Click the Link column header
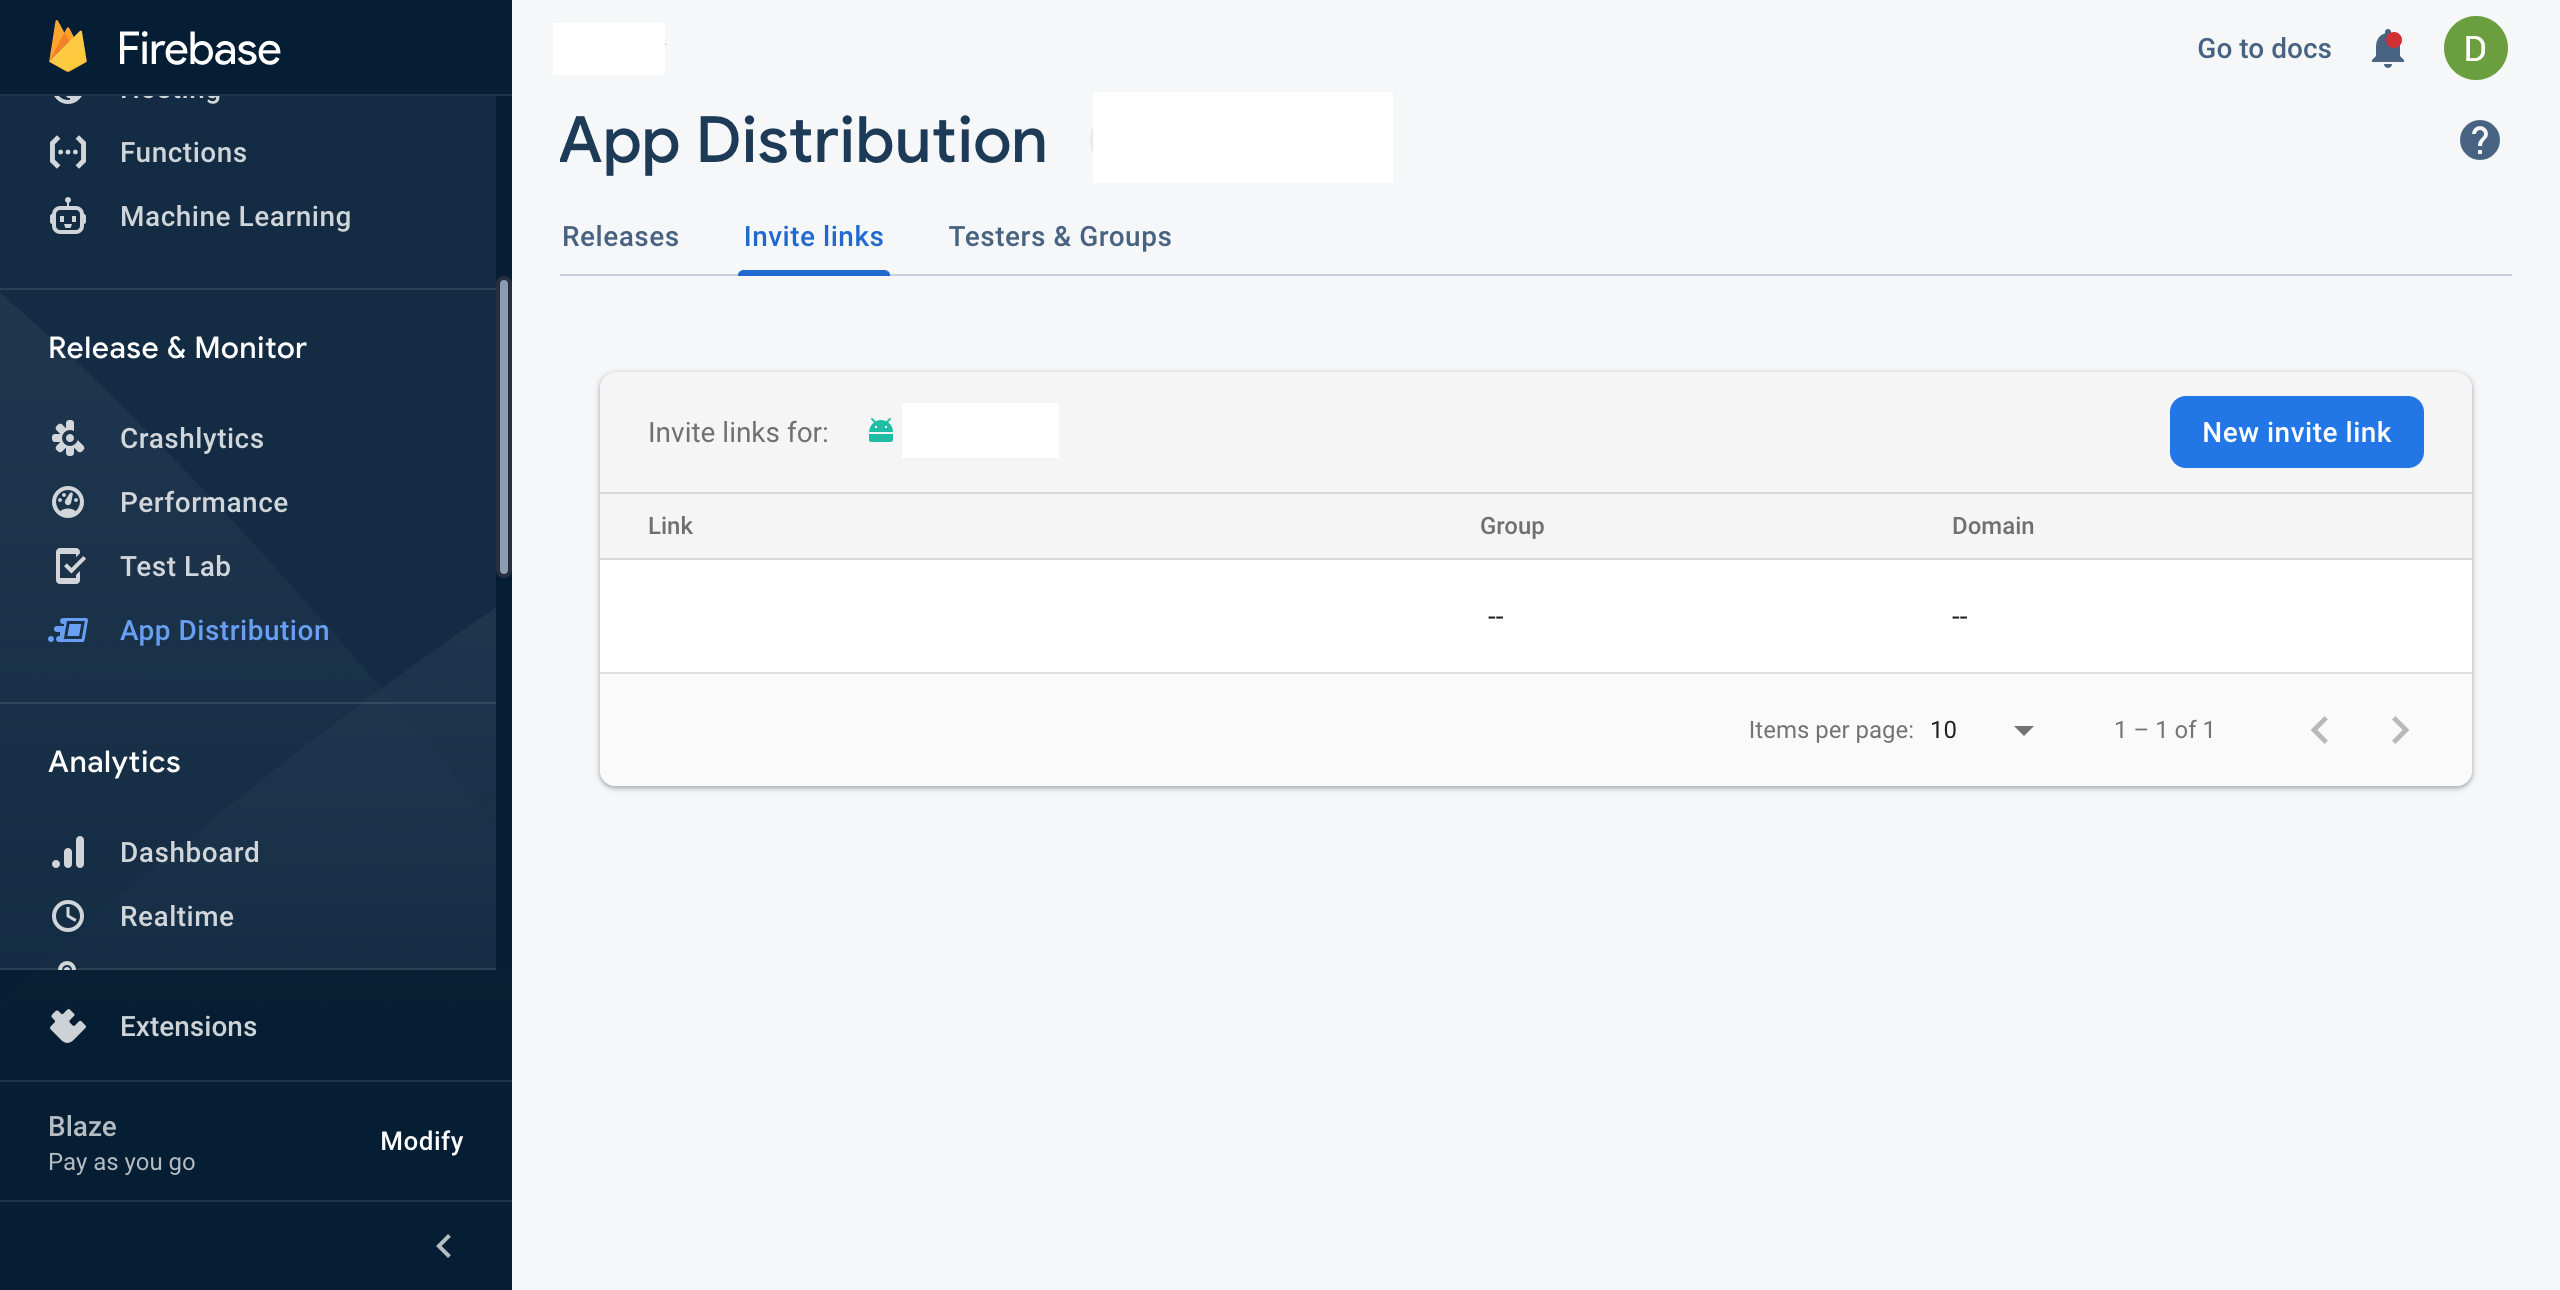Screen dimensions: 2560x1290 [670, 526]
